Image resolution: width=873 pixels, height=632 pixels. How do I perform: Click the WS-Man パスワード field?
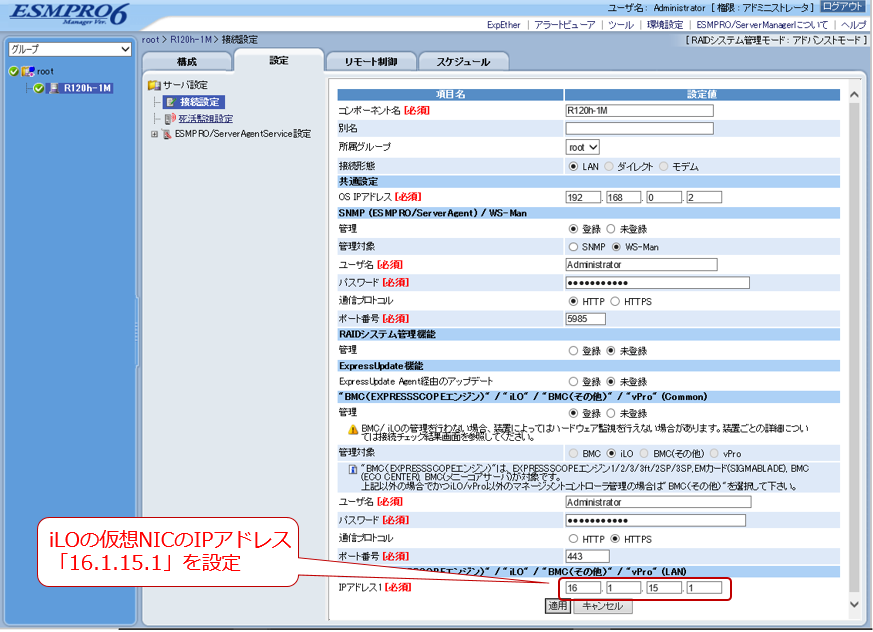tap(658, 283)
